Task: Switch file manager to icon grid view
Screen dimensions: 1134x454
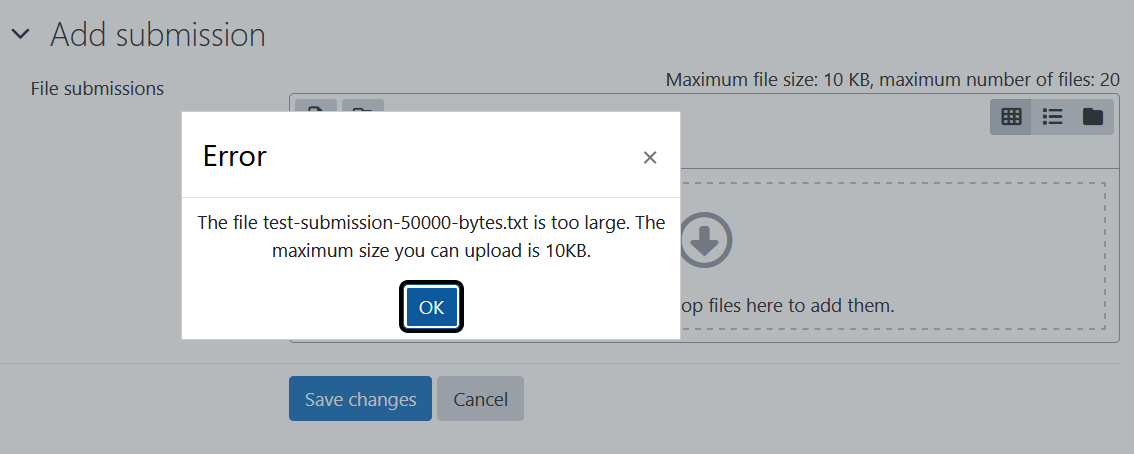Action: 1010,116
